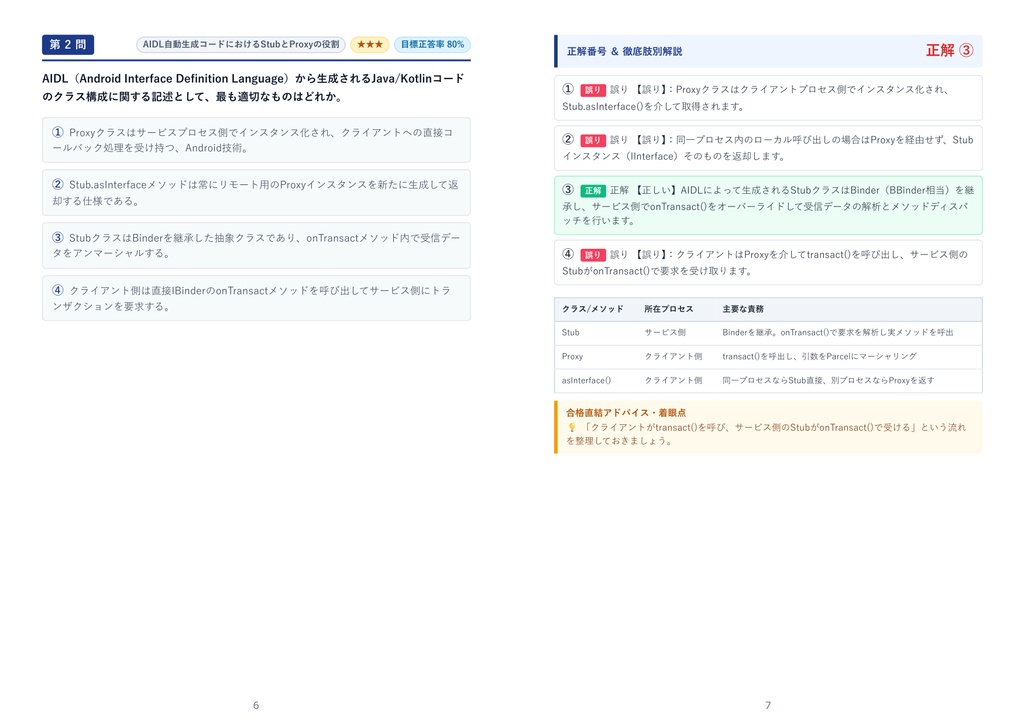Click the 正解 ③ answer label
The height and width of the screenshot is (727, 1024).
(950, 50)
